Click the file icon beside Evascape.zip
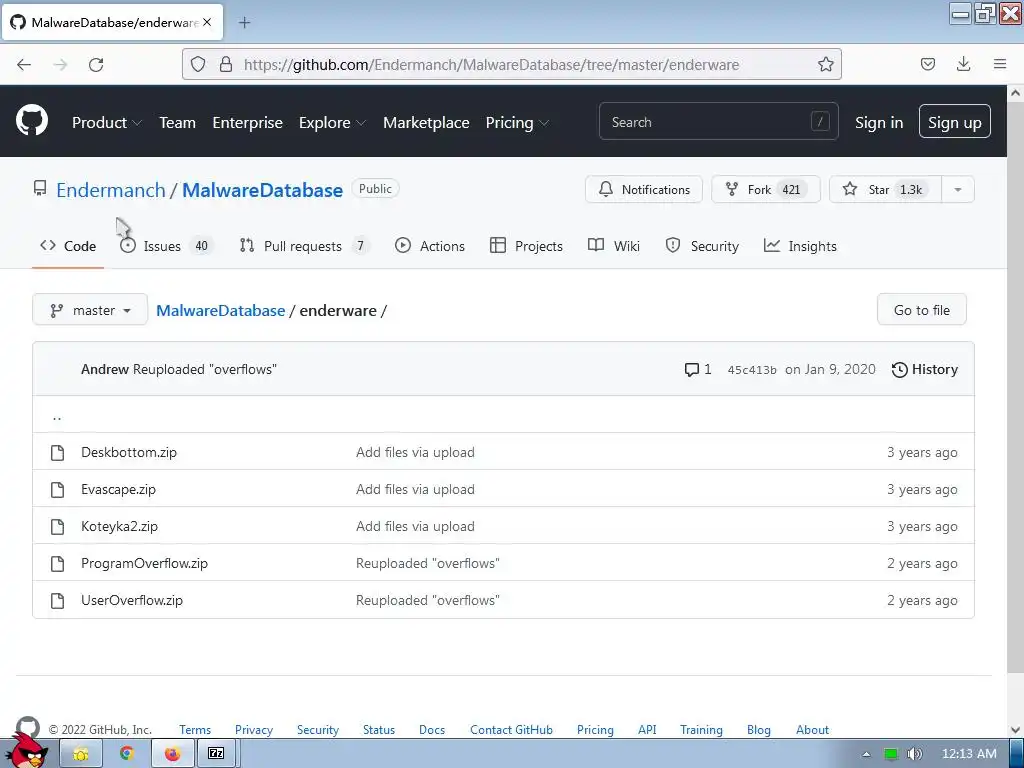Viewport: 1024px width, 768px height. click(57, 490)
